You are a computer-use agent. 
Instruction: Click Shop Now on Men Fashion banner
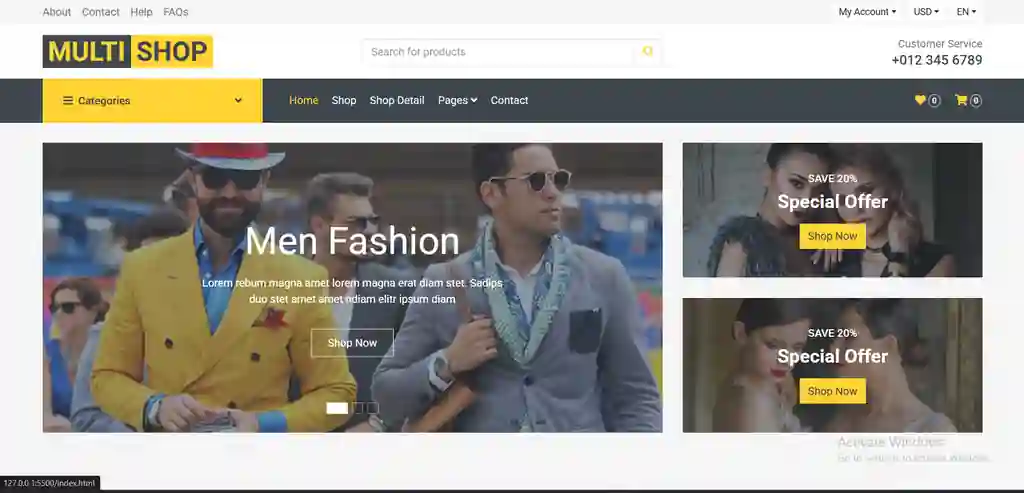coord(352,343)
